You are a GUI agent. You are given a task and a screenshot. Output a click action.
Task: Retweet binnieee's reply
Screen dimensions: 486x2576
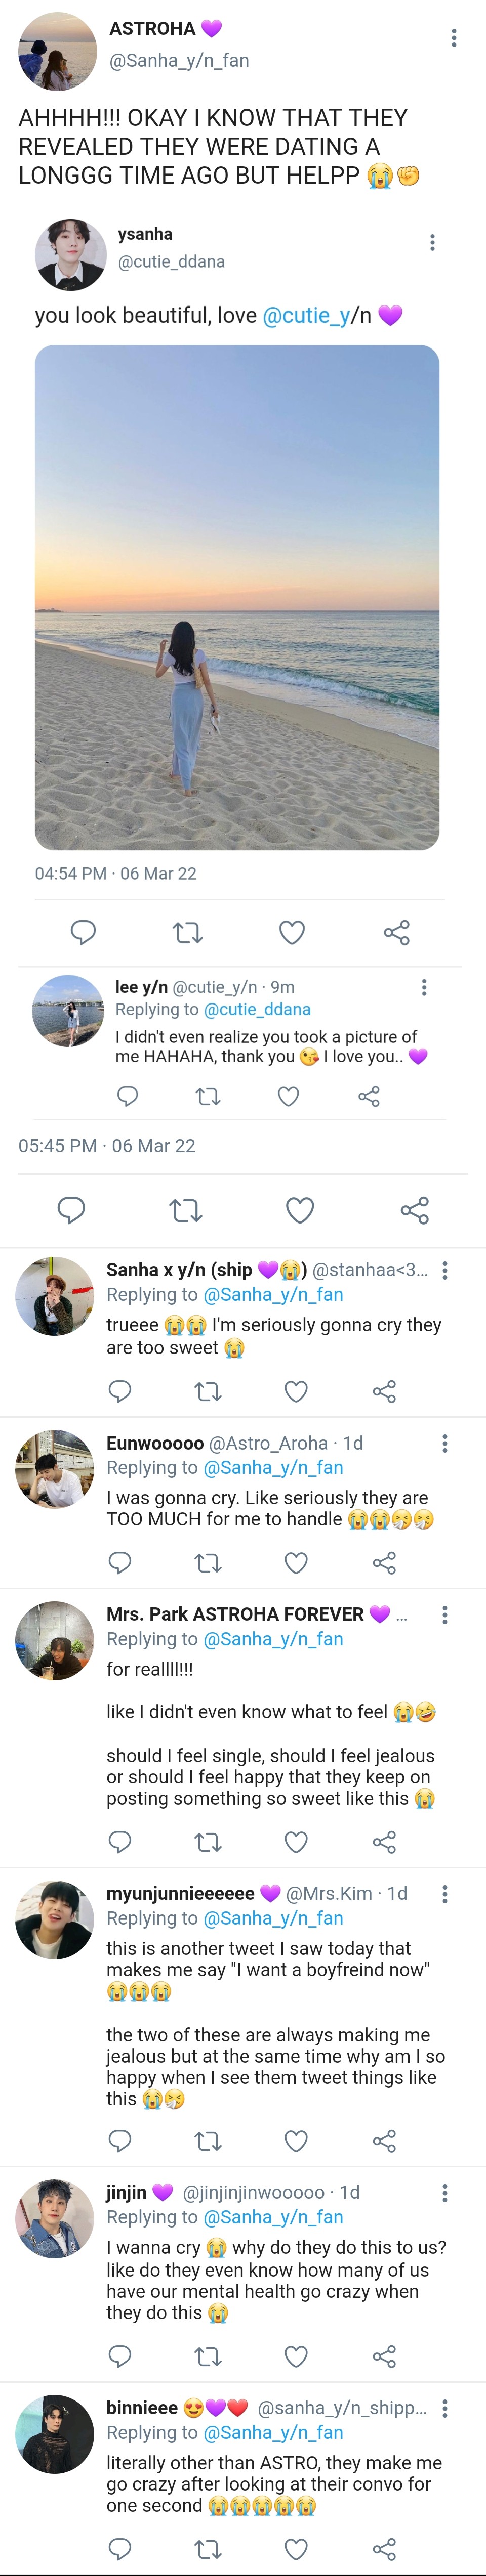tap(208, 2547)
